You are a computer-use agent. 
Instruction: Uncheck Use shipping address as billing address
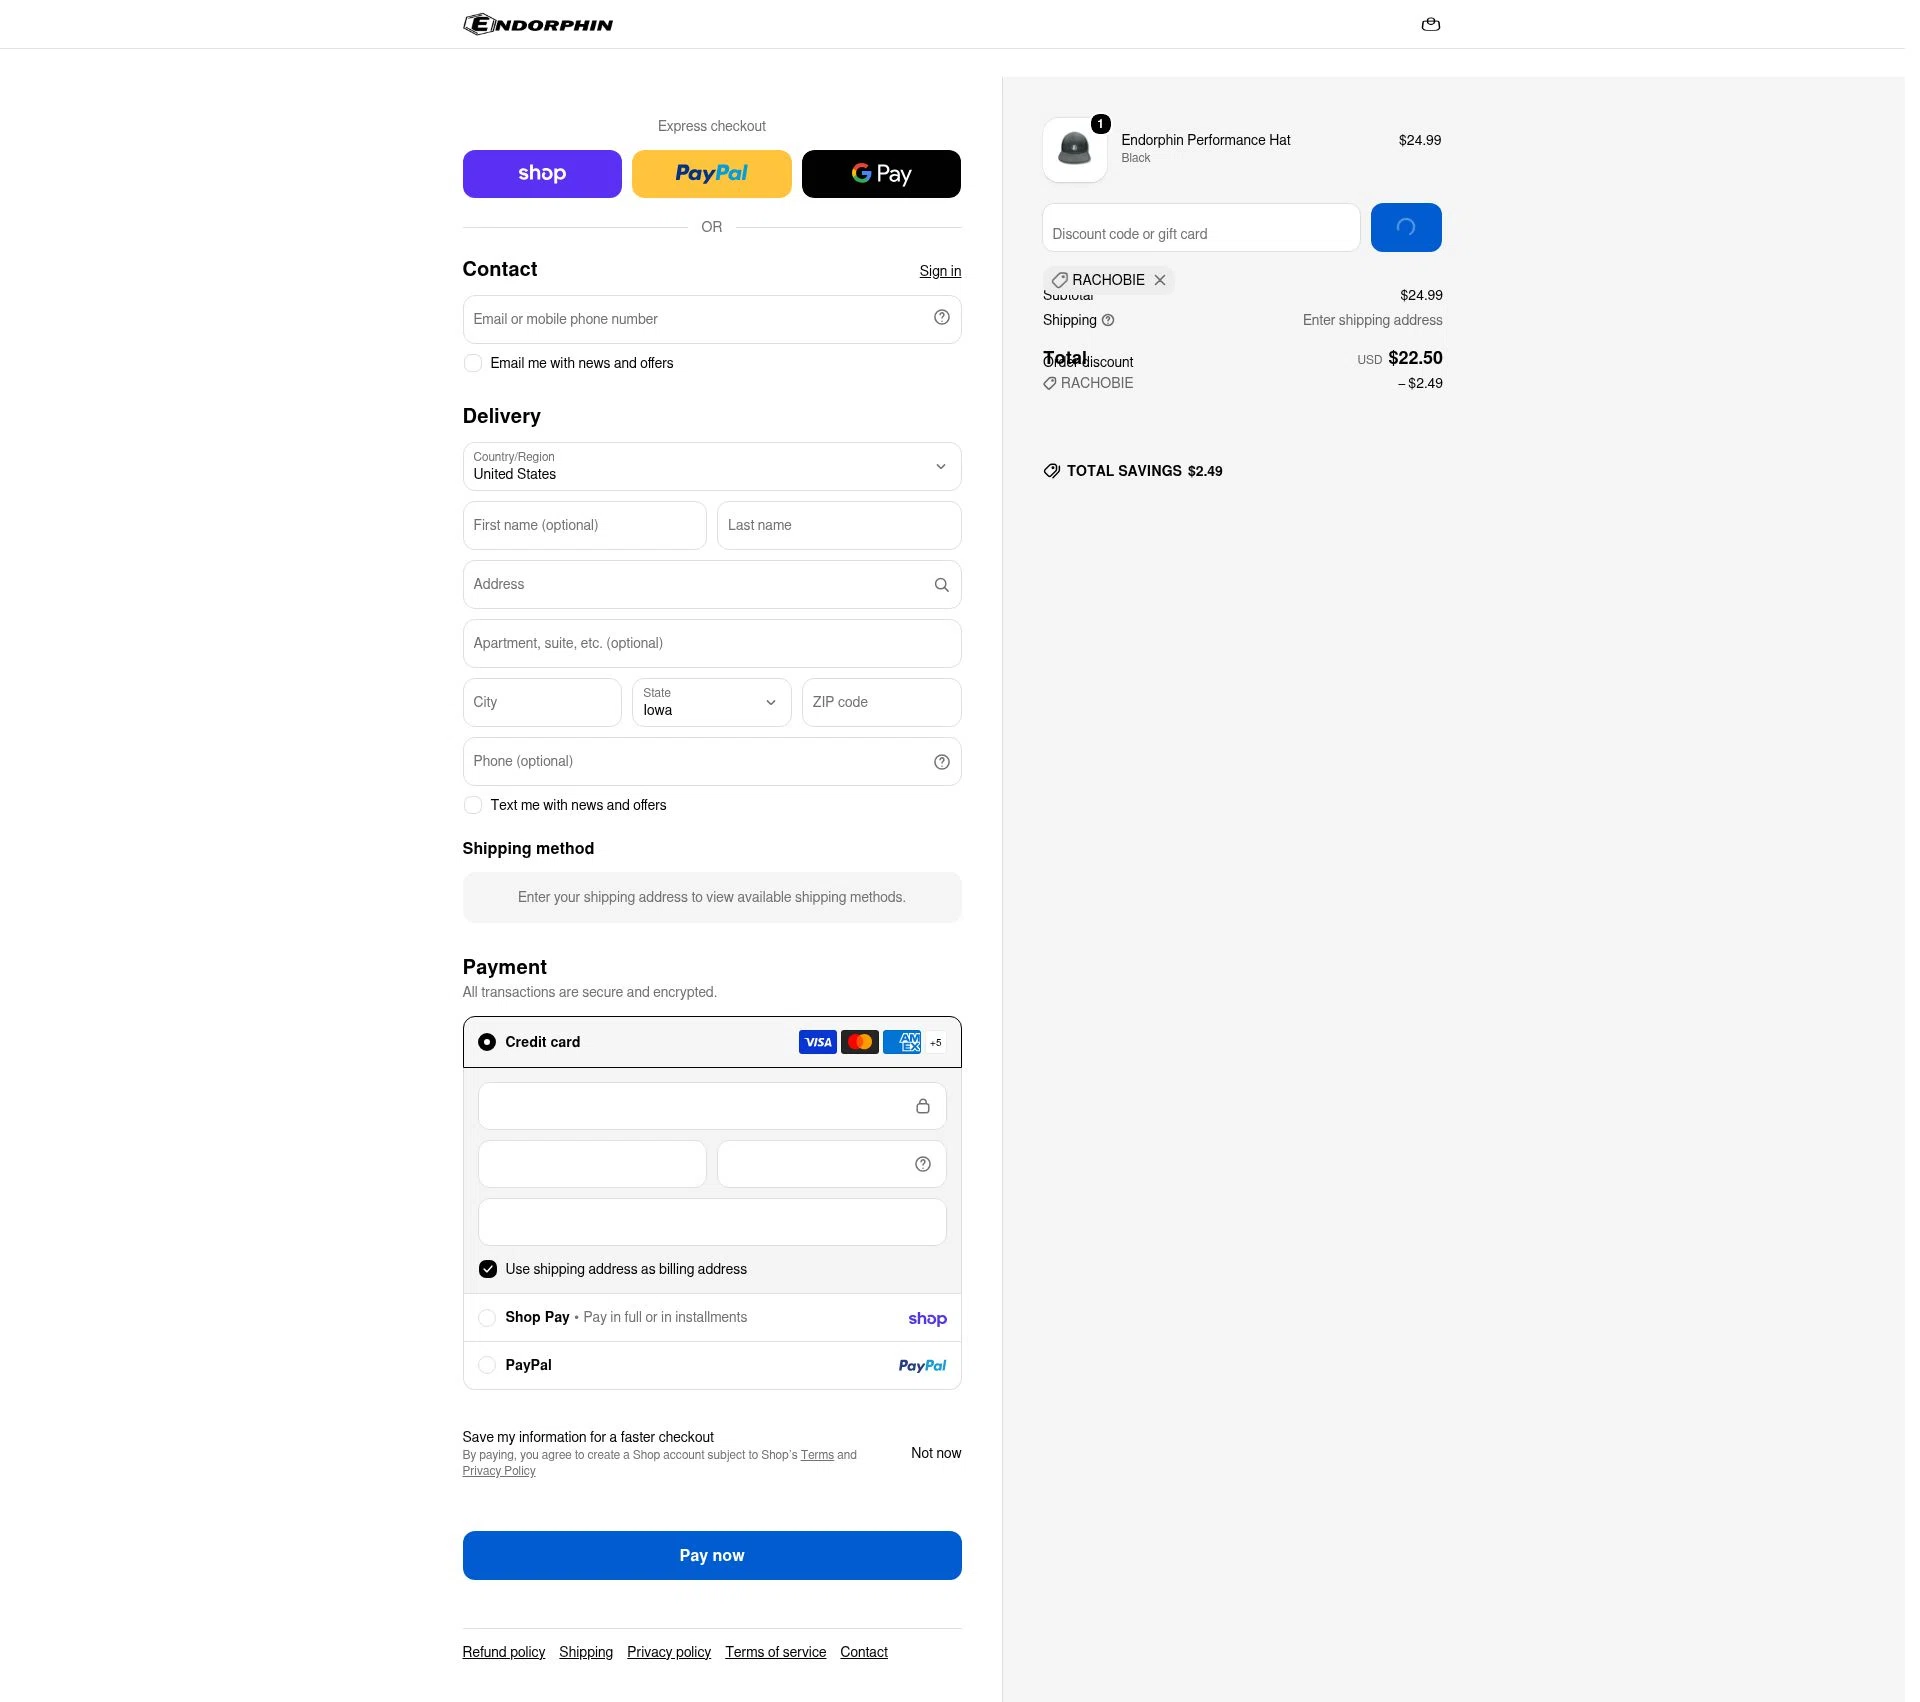(487, 1269)
